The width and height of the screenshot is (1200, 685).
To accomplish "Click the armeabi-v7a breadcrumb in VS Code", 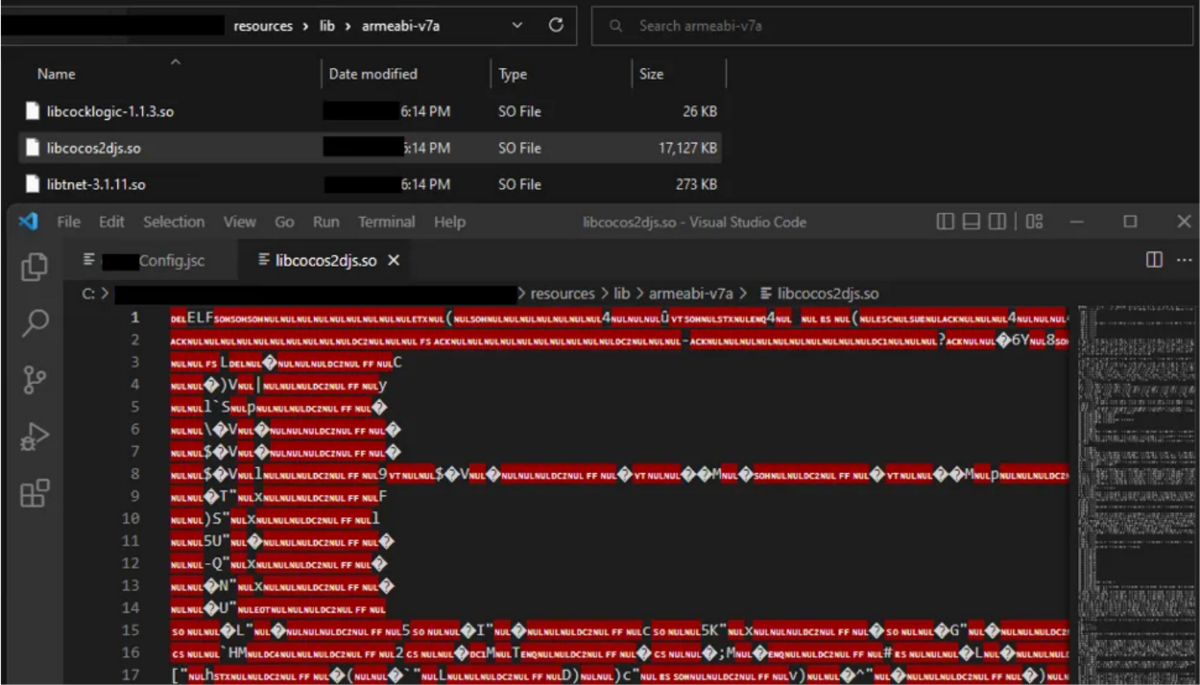I will click(x=691, y=294).
